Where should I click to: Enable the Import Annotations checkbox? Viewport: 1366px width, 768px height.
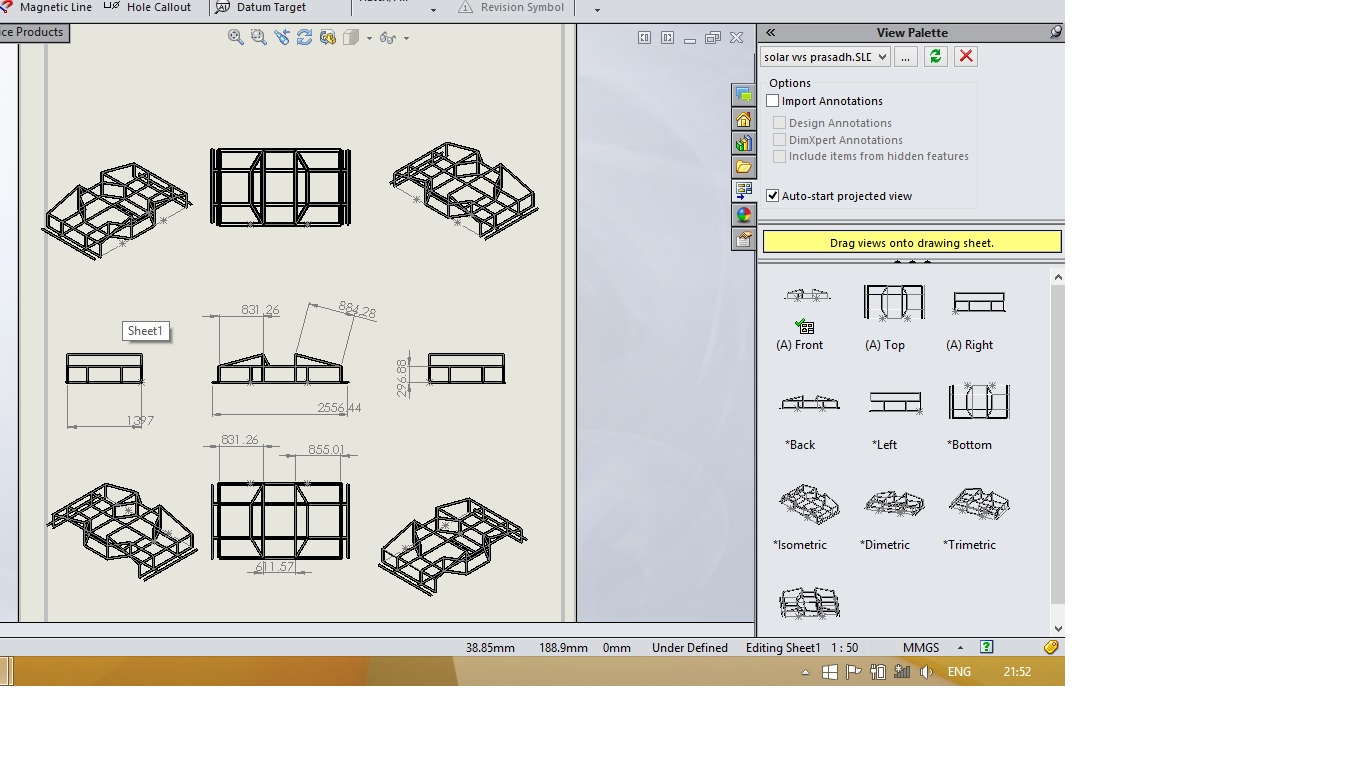click(x=772, y=101)
